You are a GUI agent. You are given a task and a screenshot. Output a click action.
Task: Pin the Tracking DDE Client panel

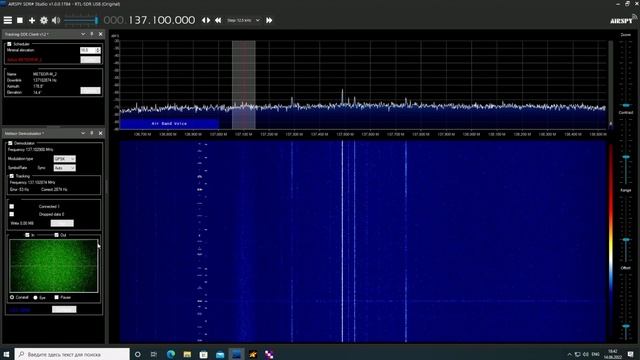[92, 34]
